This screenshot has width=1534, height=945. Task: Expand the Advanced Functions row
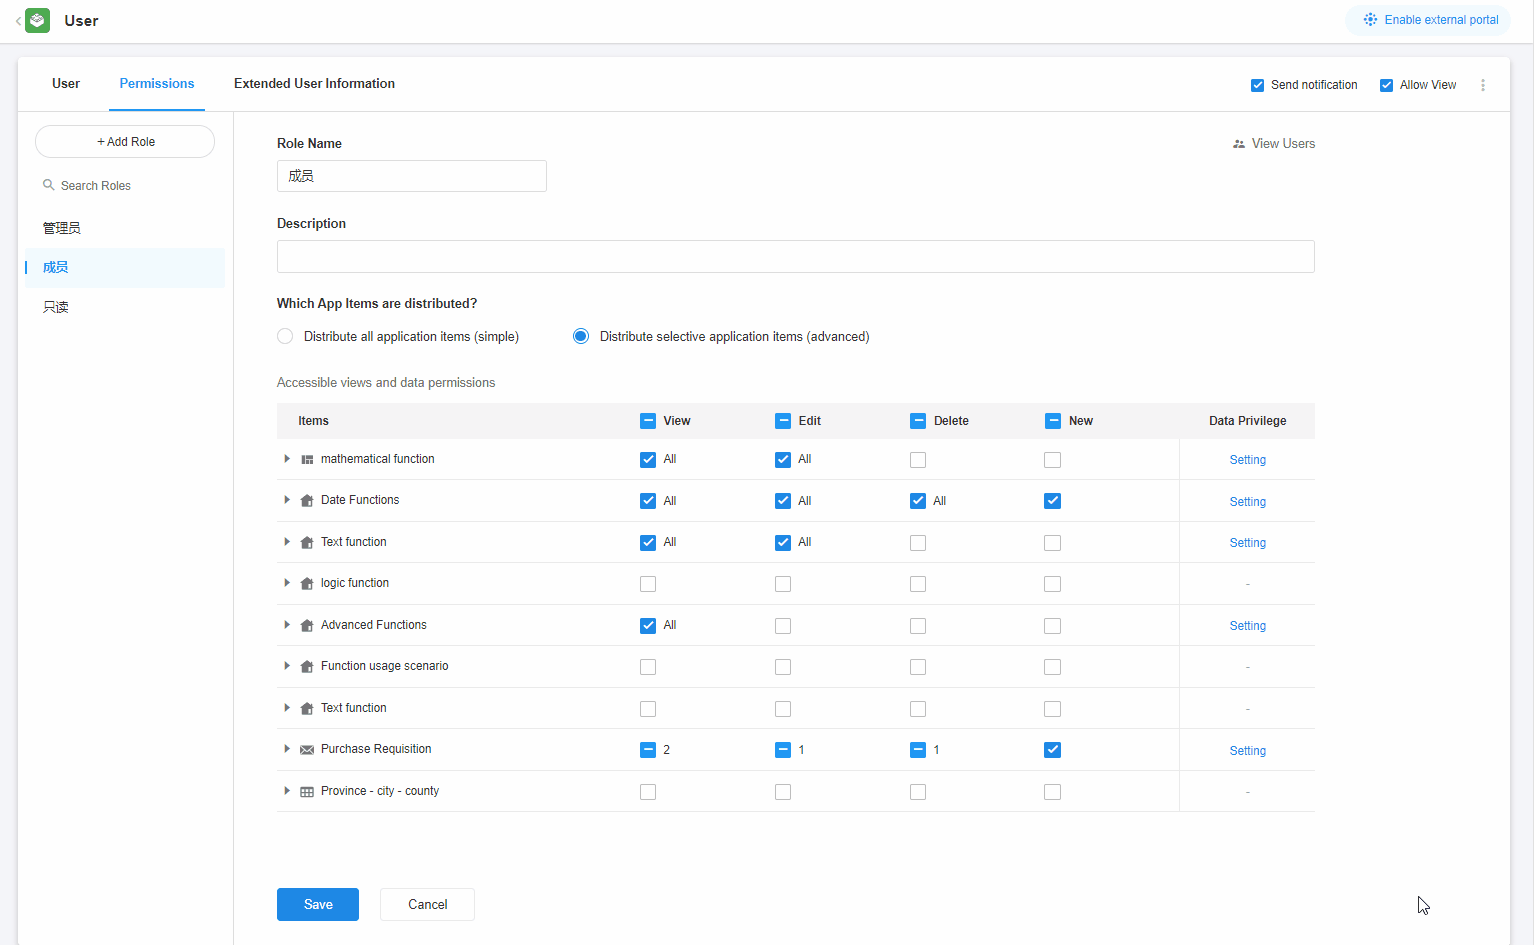click(x=287, y=625)
